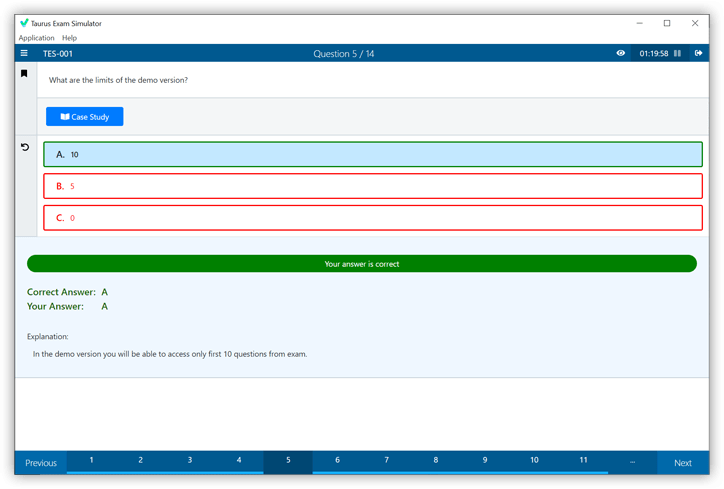This screenshot has width=724, height=489.
Task: Click the question text about demo limits
Action: click(x=118, y=80)
